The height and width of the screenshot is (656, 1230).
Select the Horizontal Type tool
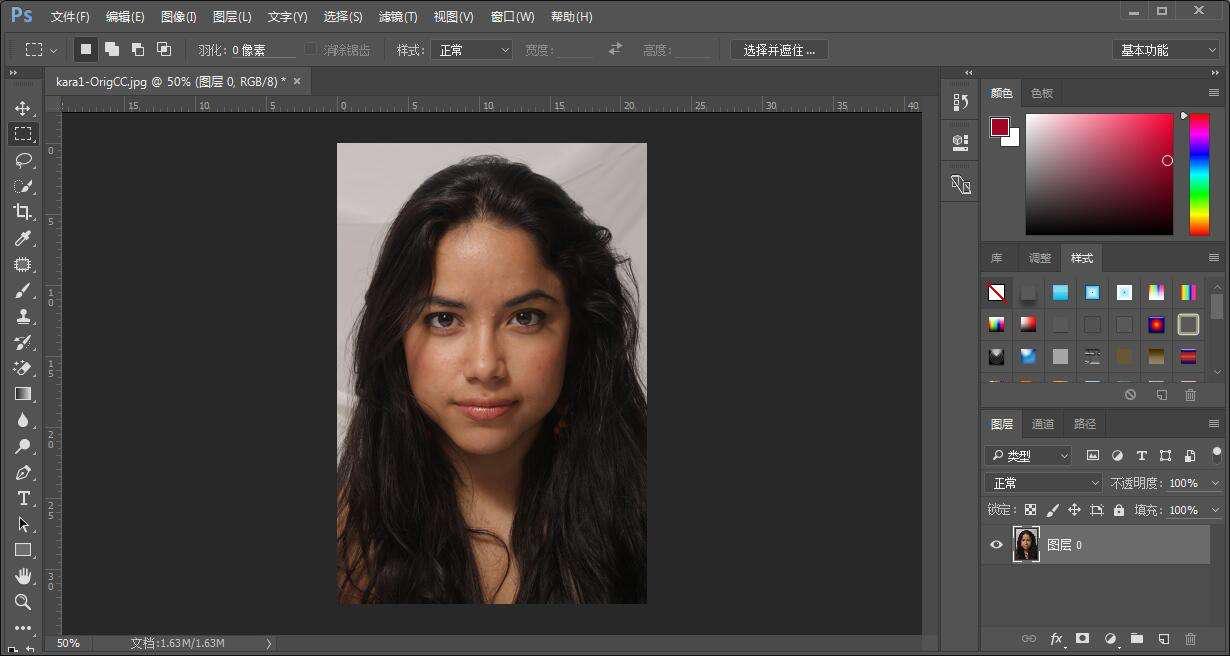pyautogui.click(x=24, y=498)
